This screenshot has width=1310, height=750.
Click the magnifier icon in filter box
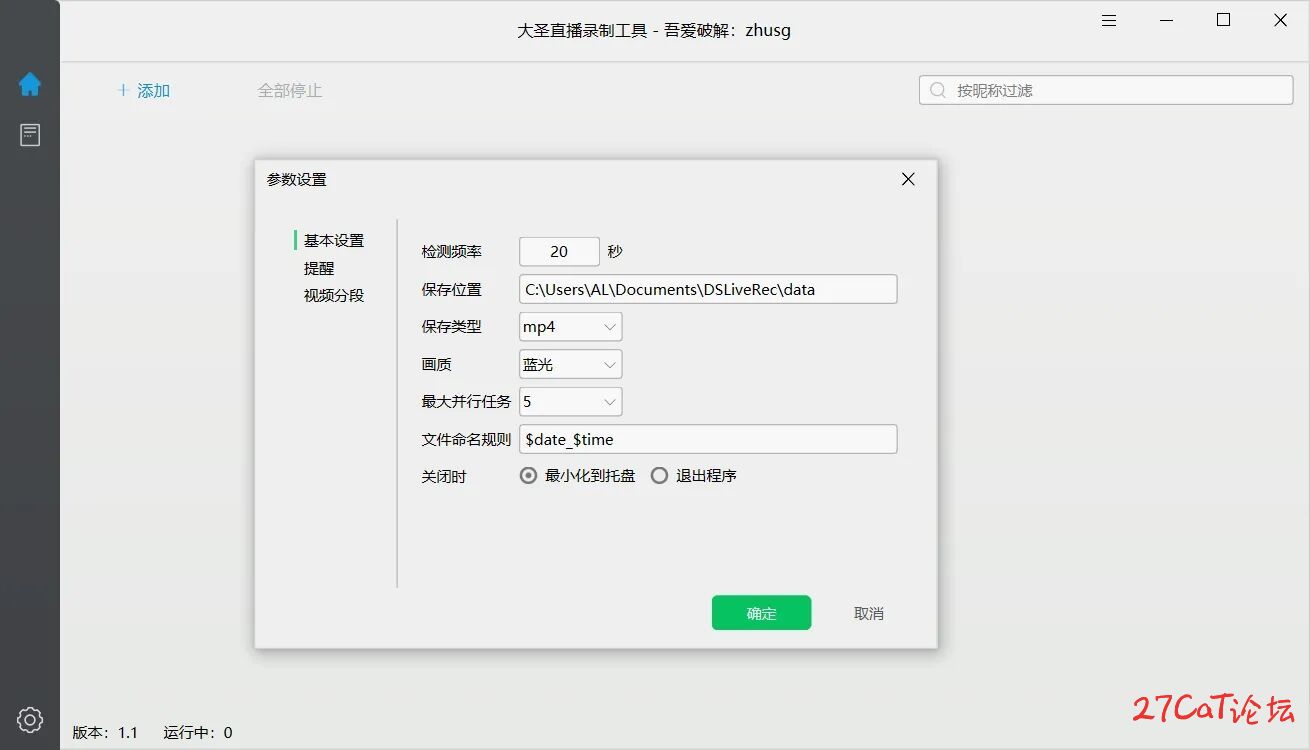[x=937, y=90]
